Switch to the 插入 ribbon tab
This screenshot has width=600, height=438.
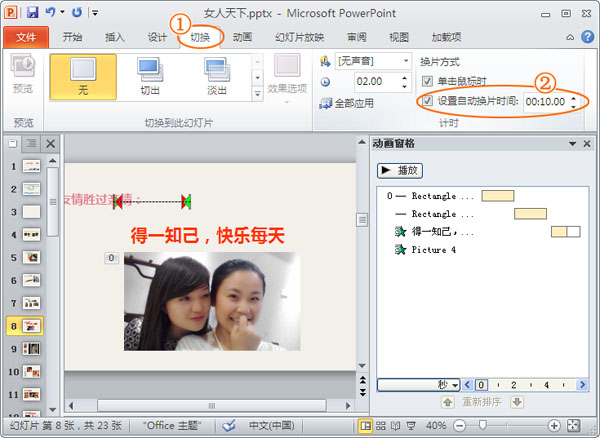[x=115, y=37]
